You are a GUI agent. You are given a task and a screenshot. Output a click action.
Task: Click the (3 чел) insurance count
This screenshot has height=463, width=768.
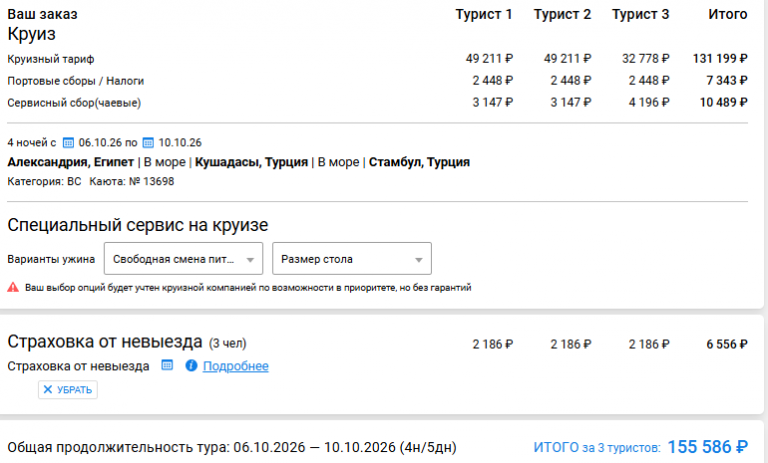228,343
